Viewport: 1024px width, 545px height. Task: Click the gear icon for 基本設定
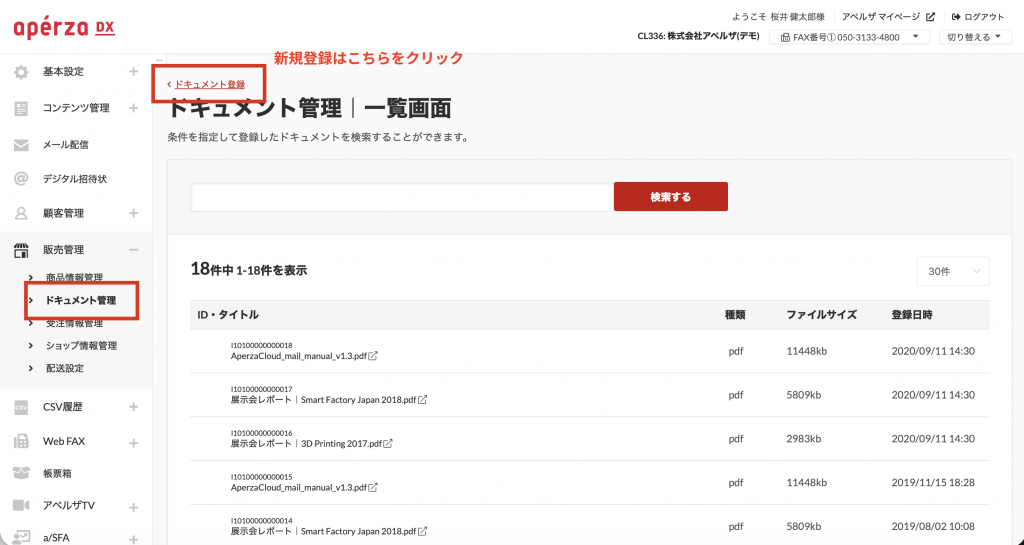click(x=21, y=72)
